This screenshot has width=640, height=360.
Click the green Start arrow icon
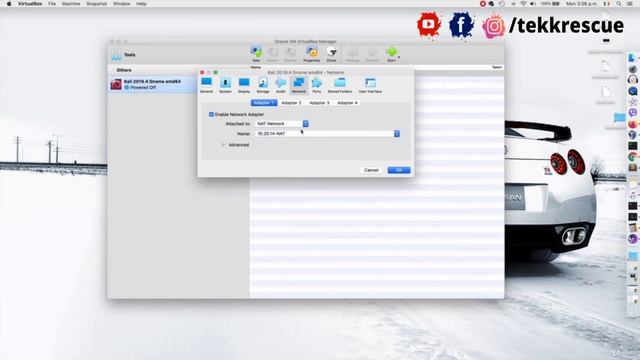[391, 52]
